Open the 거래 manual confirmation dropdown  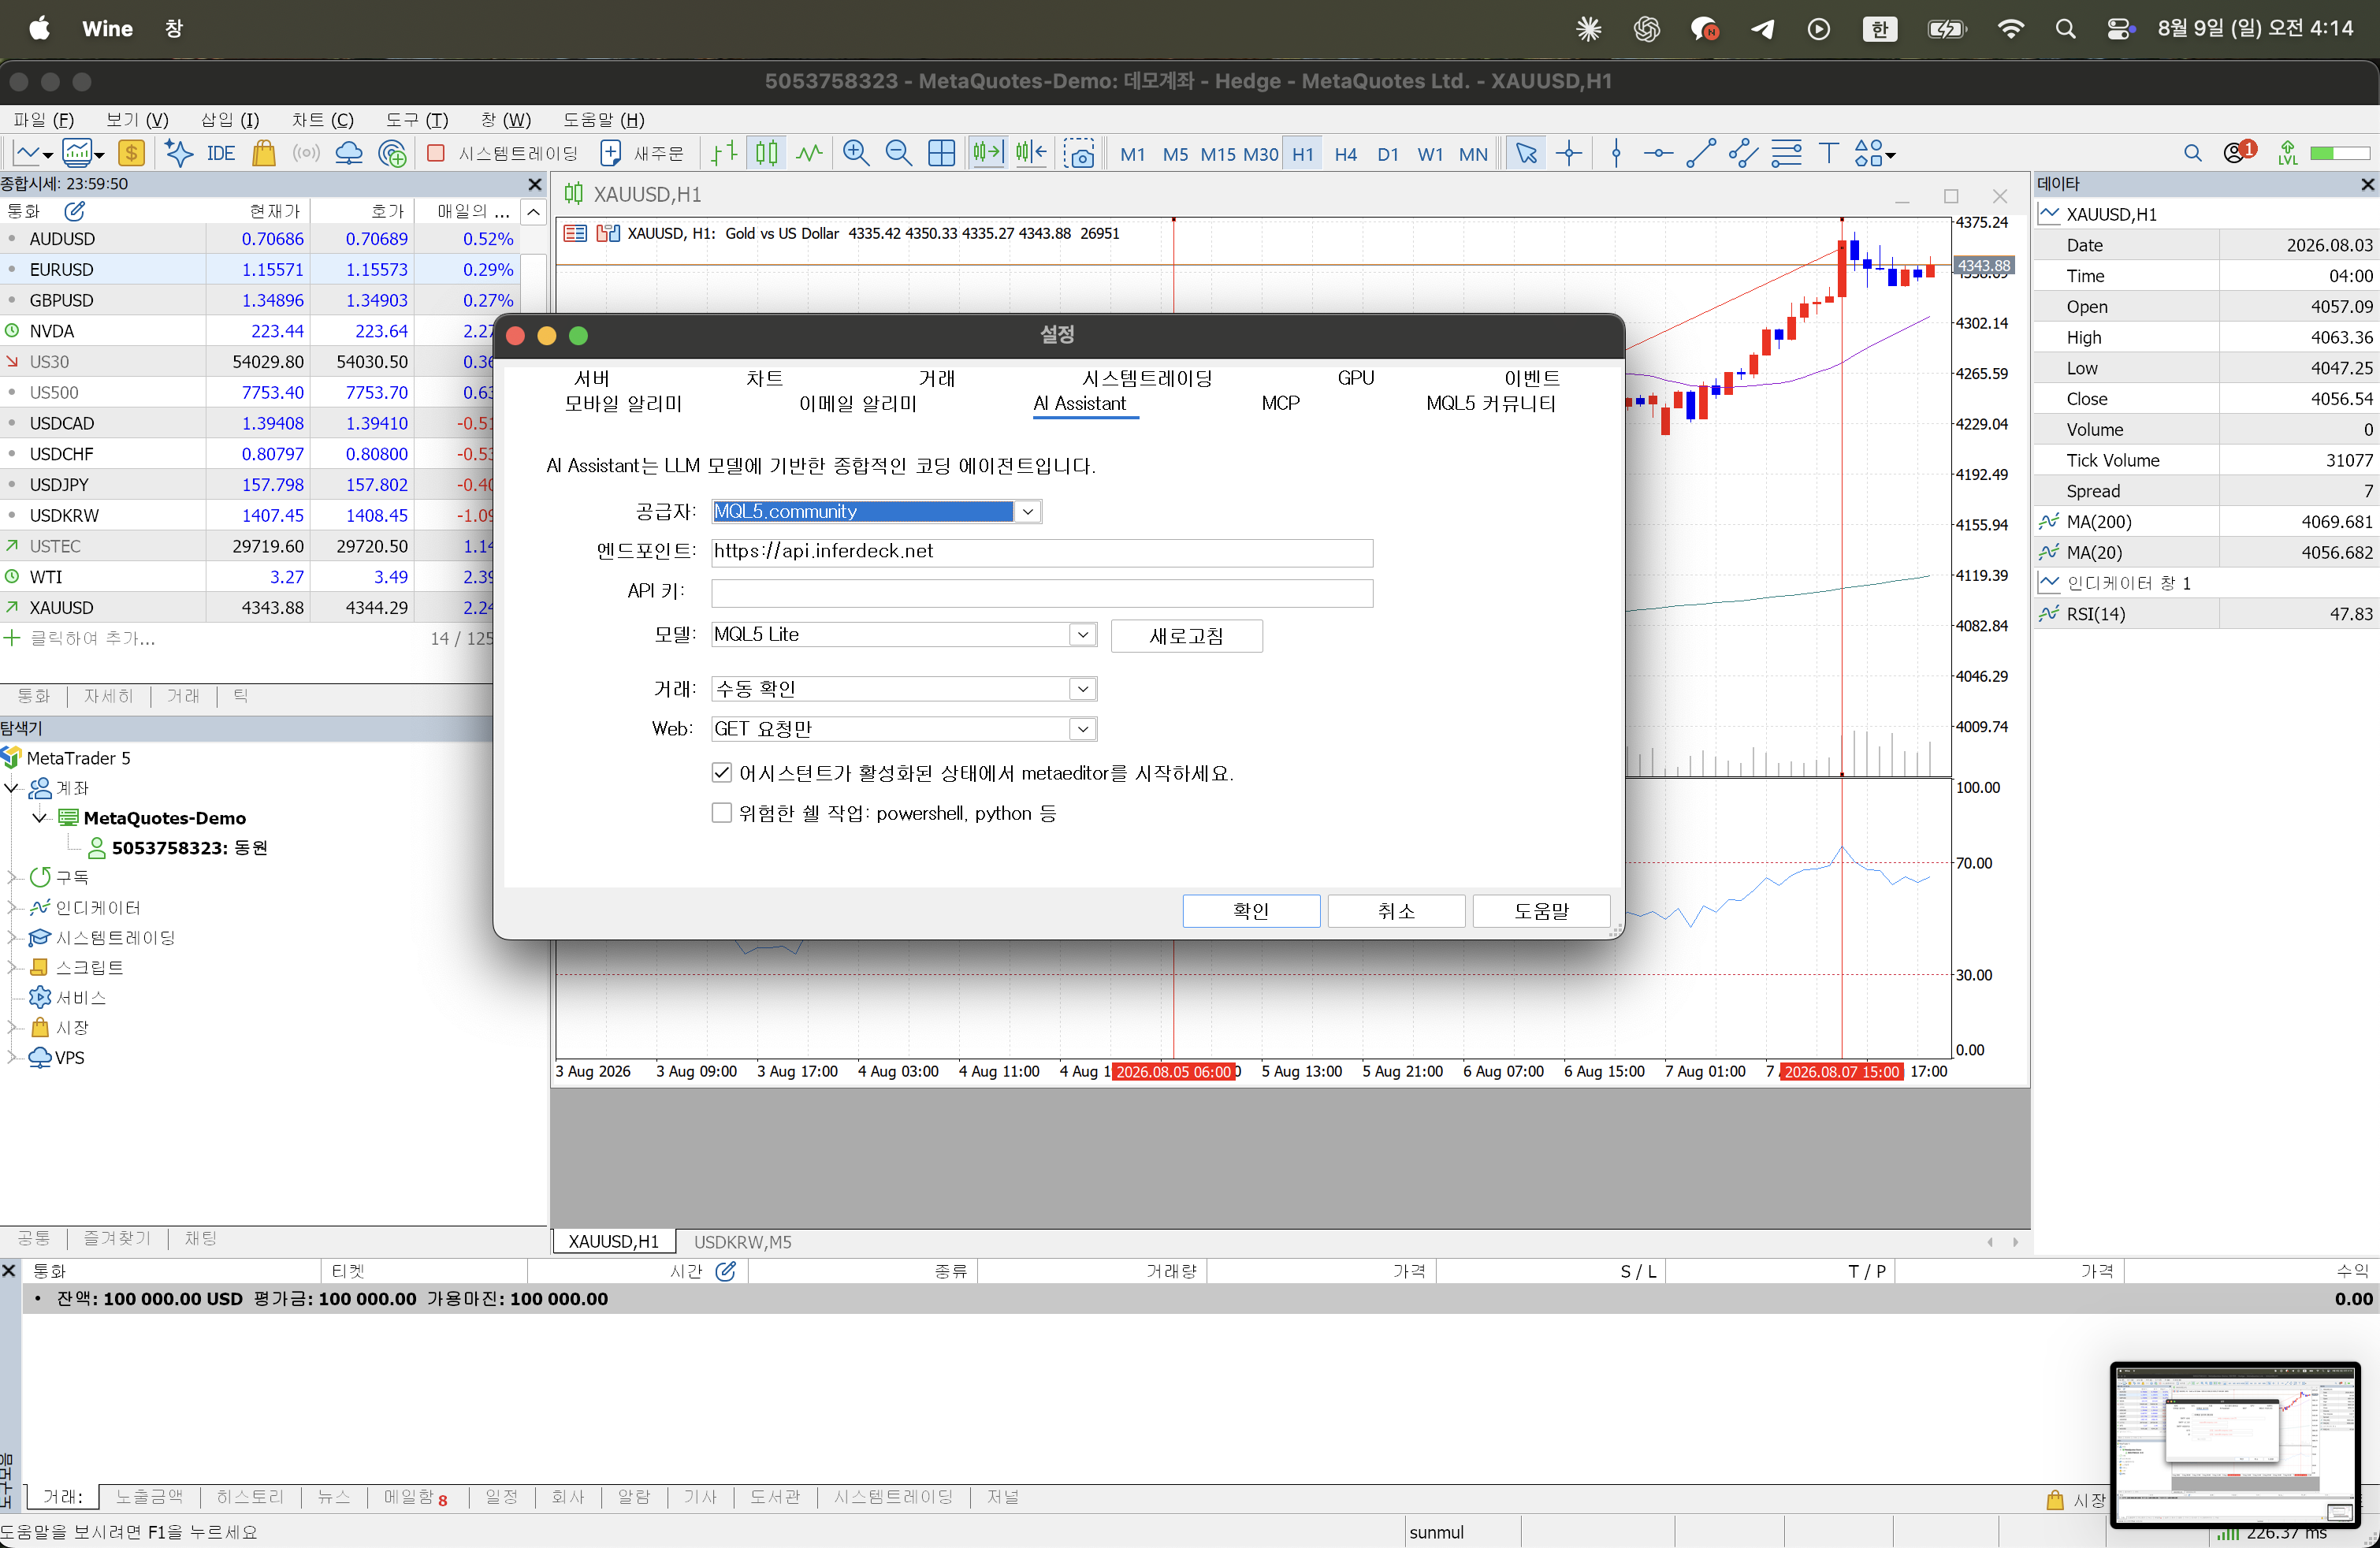coord(1083,689)
